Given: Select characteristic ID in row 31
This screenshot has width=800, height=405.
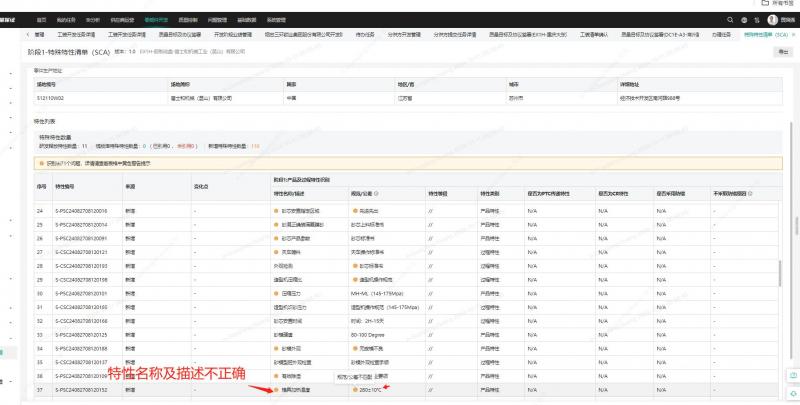Looking at the screenshot, I should point(81,307).
